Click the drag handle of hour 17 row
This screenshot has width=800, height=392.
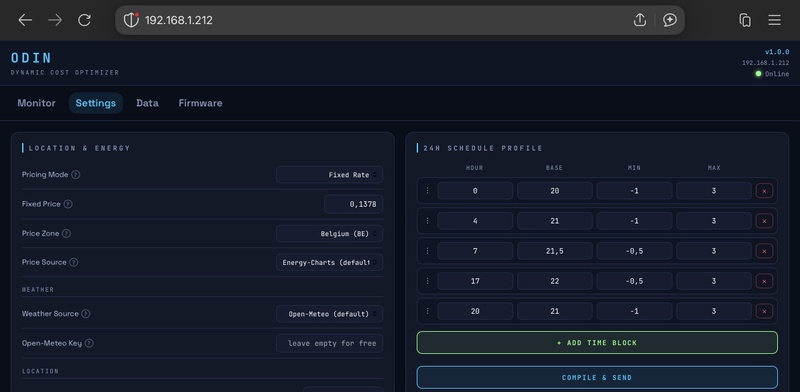428,281
